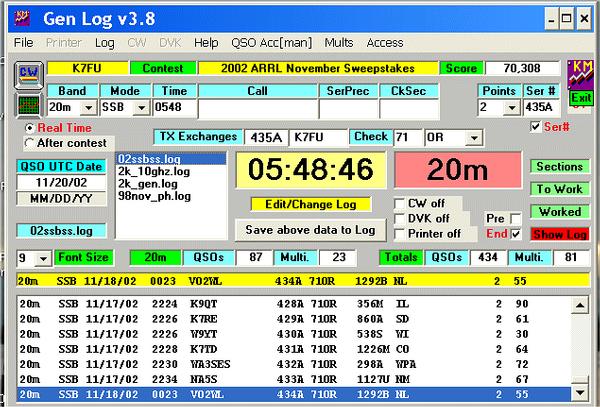The image size is (600, 407).
Task: Toggle the Ser# checkbox
Action: [x=536, y=126]
